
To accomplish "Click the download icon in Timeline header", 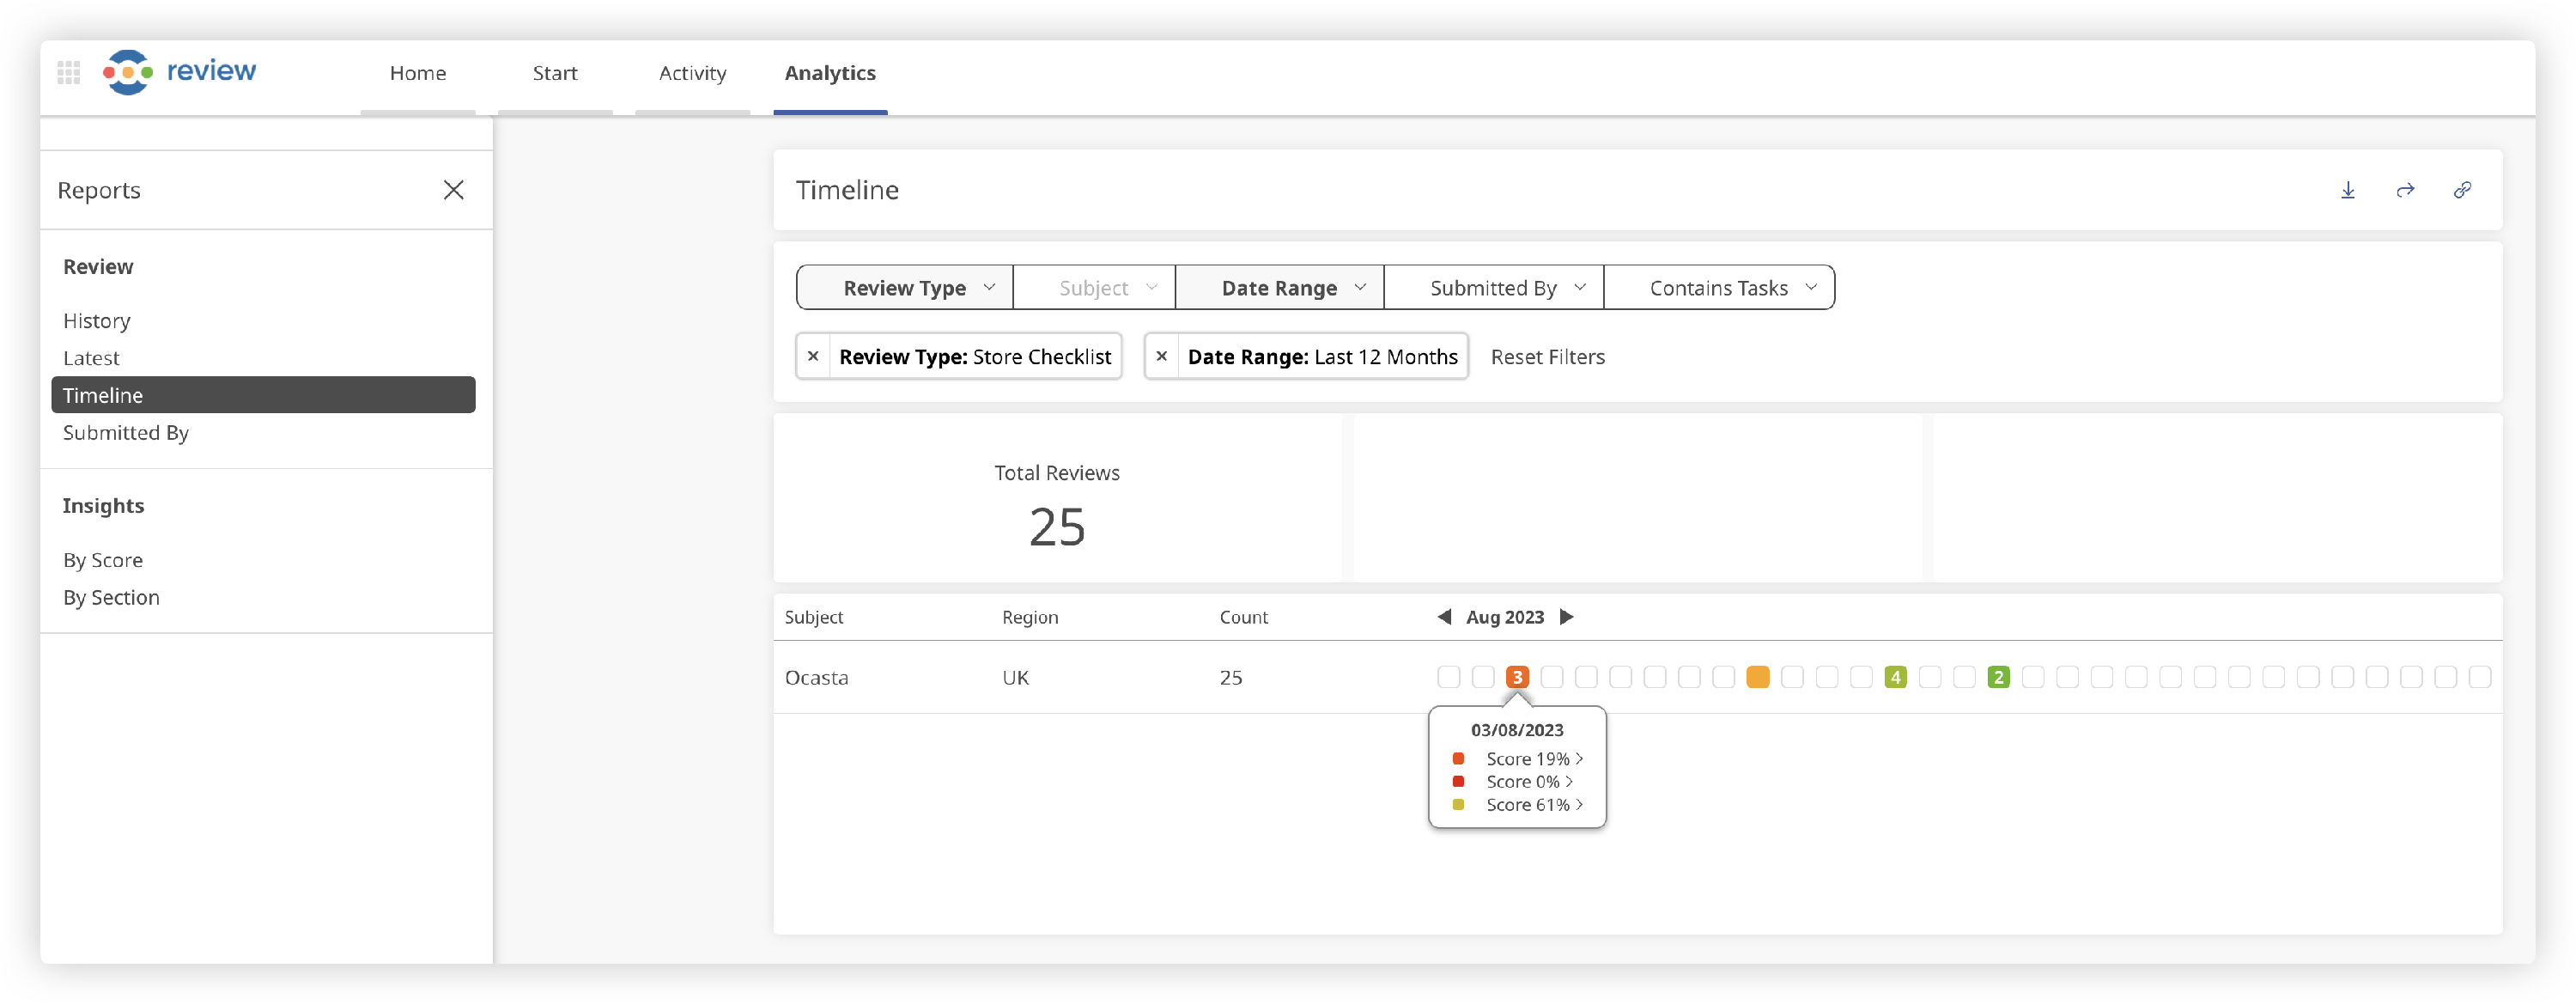I will pos(2348,190).
